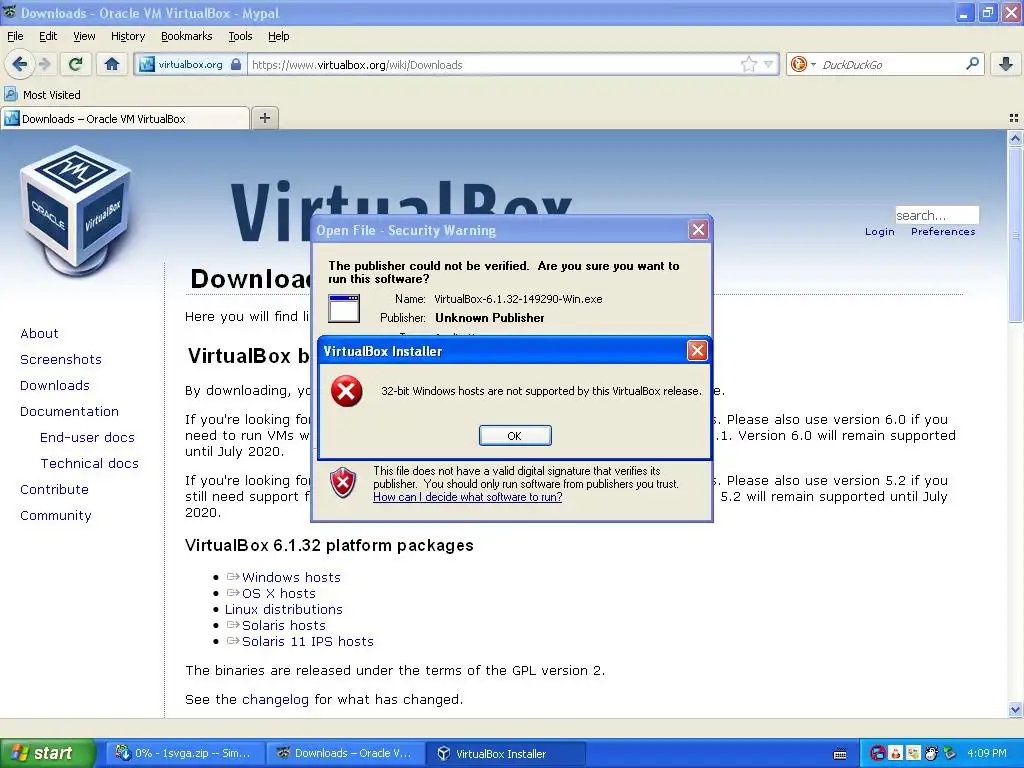Click the browser Forward arrow
This screenshot has height=768, width=1024.
(x=44, y=64)
